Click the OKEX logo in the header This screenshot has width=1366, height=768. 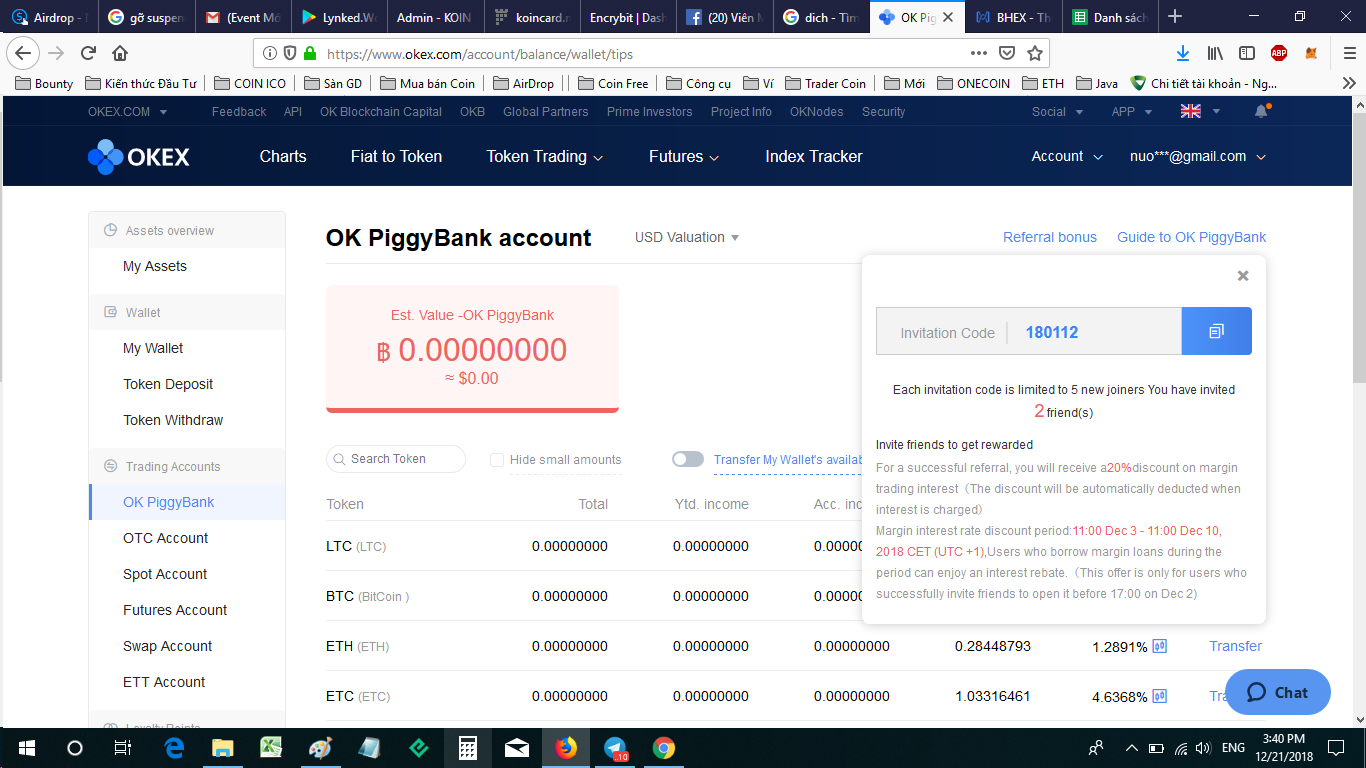pos(138,157)
